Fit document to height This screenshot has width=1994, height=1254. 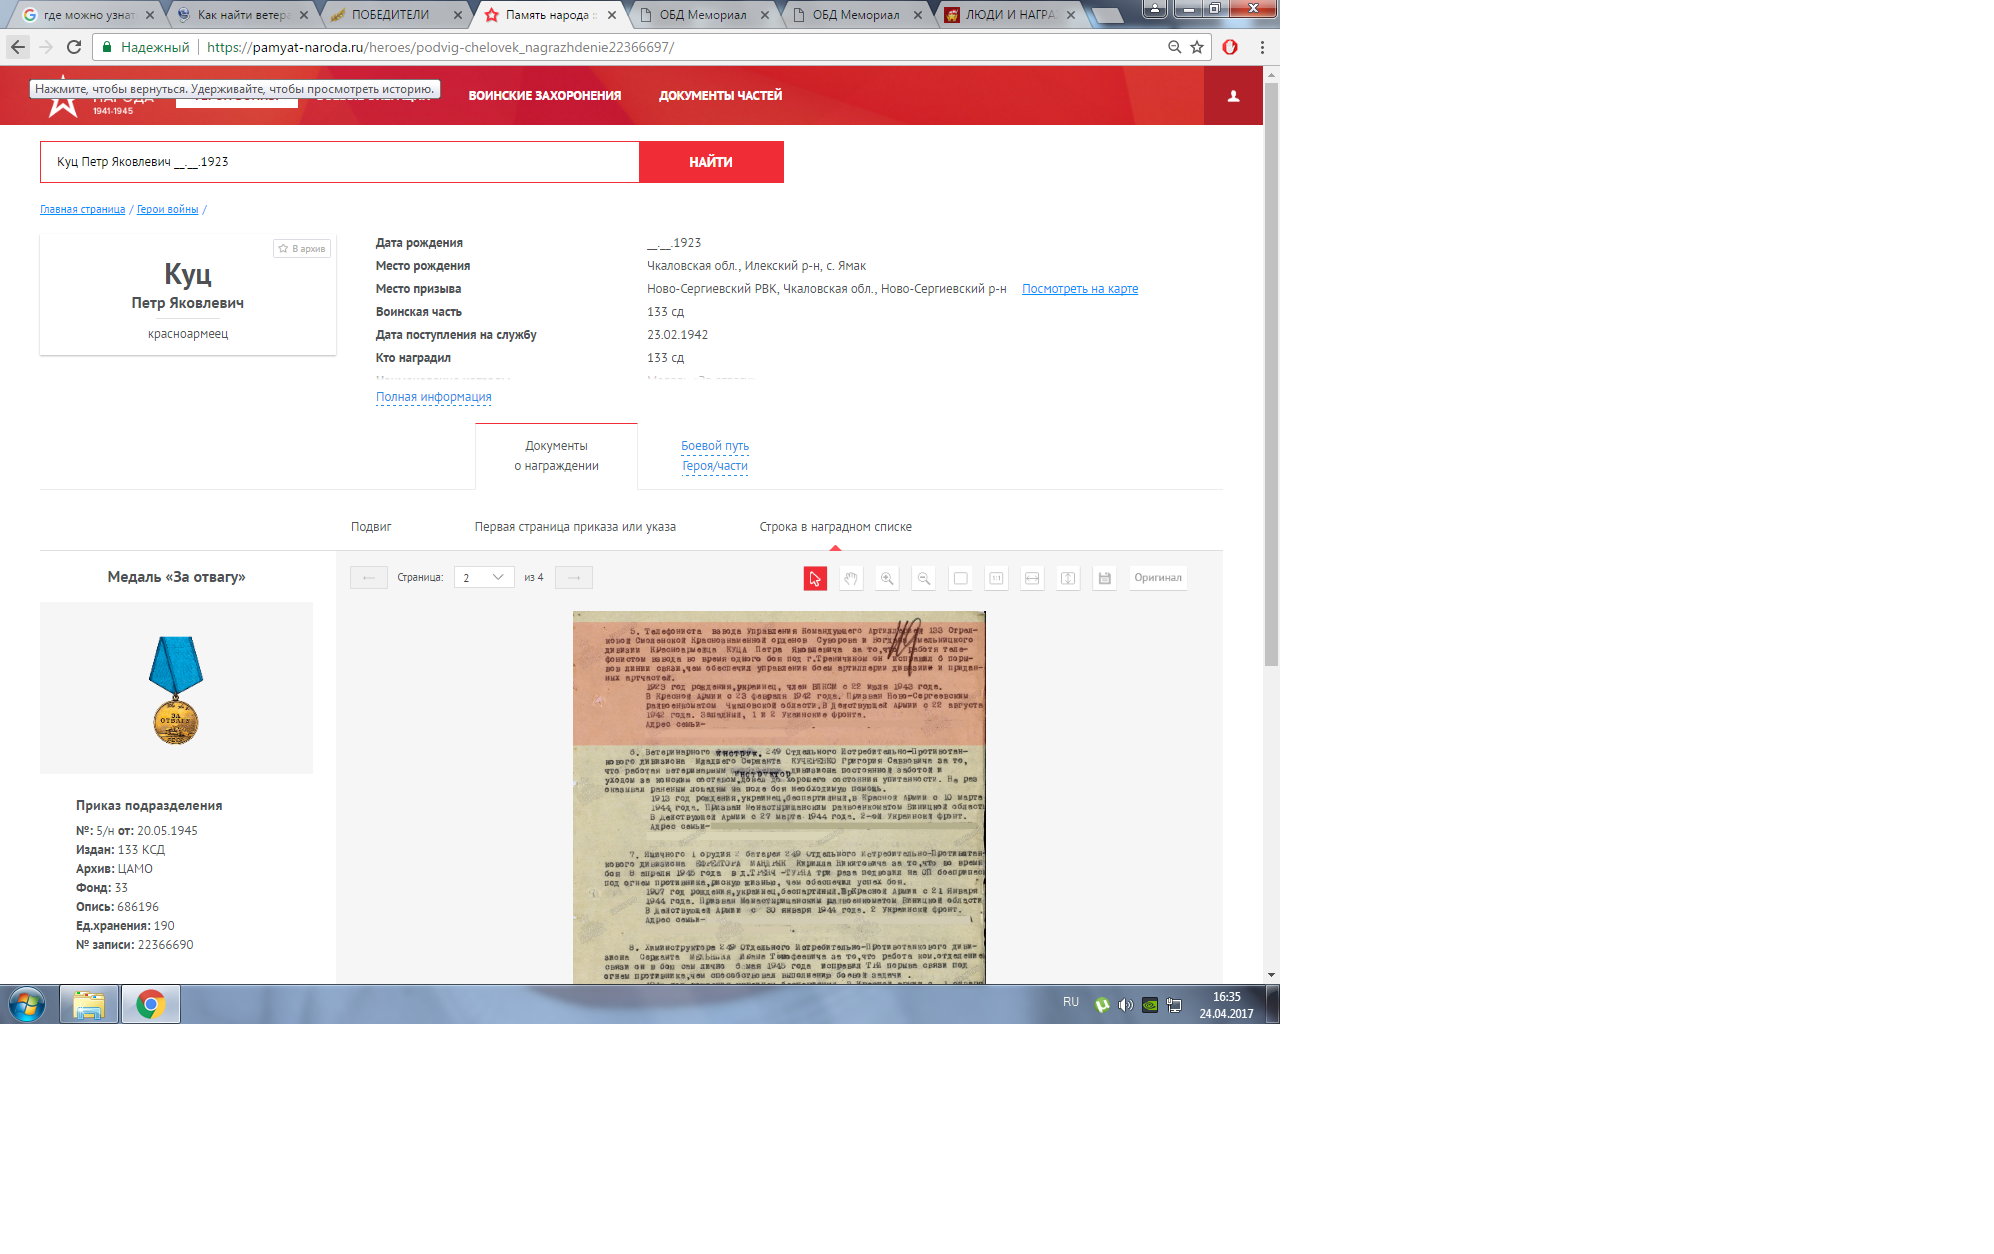[x=1068, y=578]
